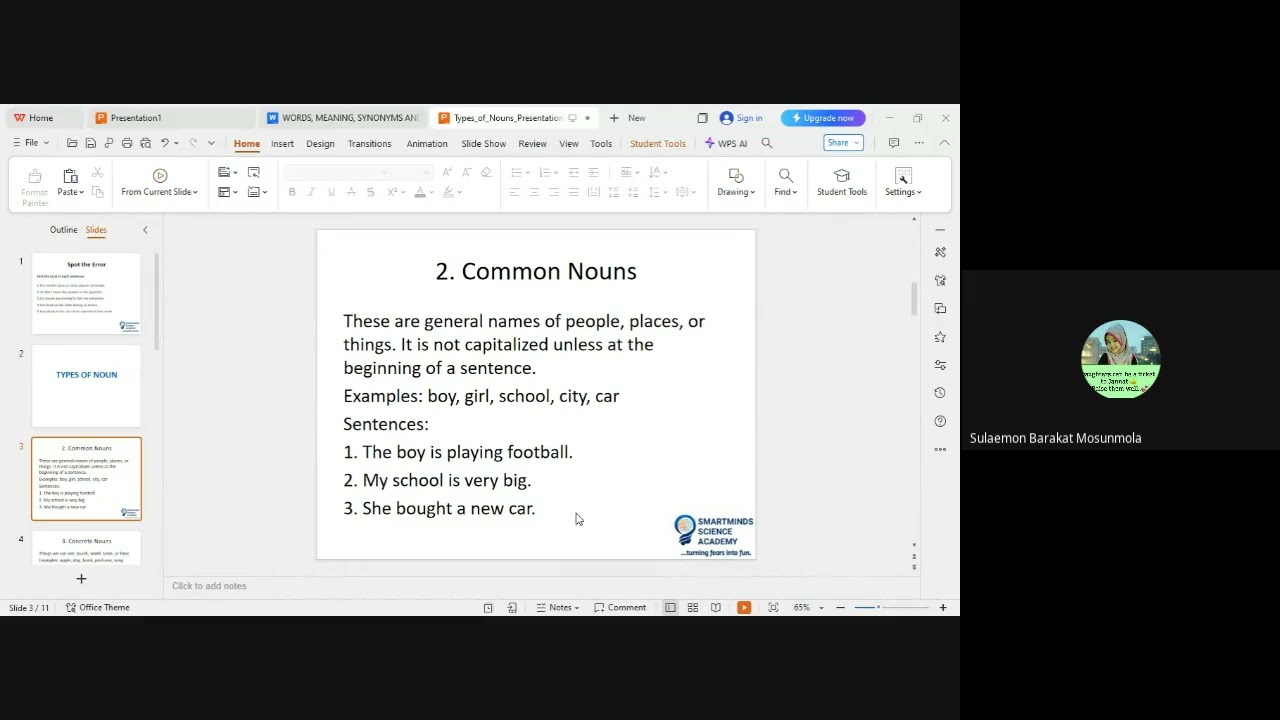The image size is (1280, 720).
Task: Click New tab button
Action: tap(628, 118)
